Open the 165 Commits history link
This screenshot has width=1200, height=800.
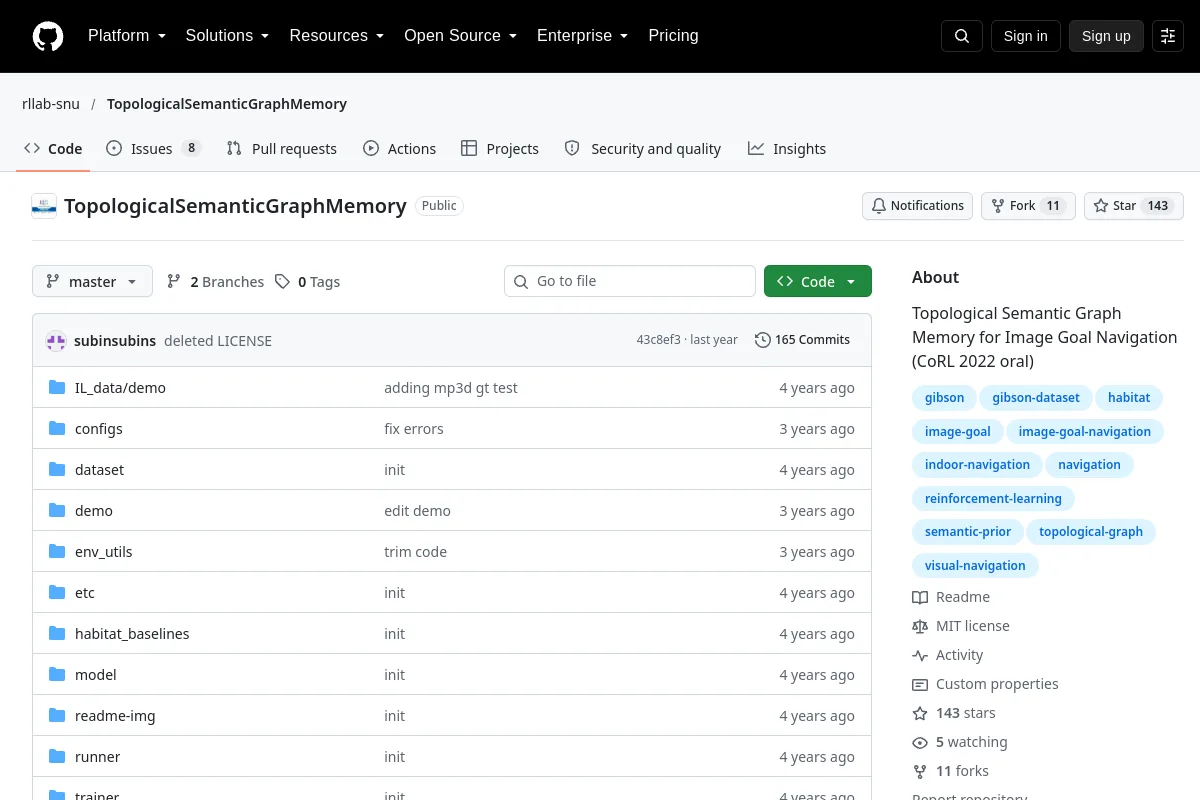pyautogui.click(x=802, y=340)
